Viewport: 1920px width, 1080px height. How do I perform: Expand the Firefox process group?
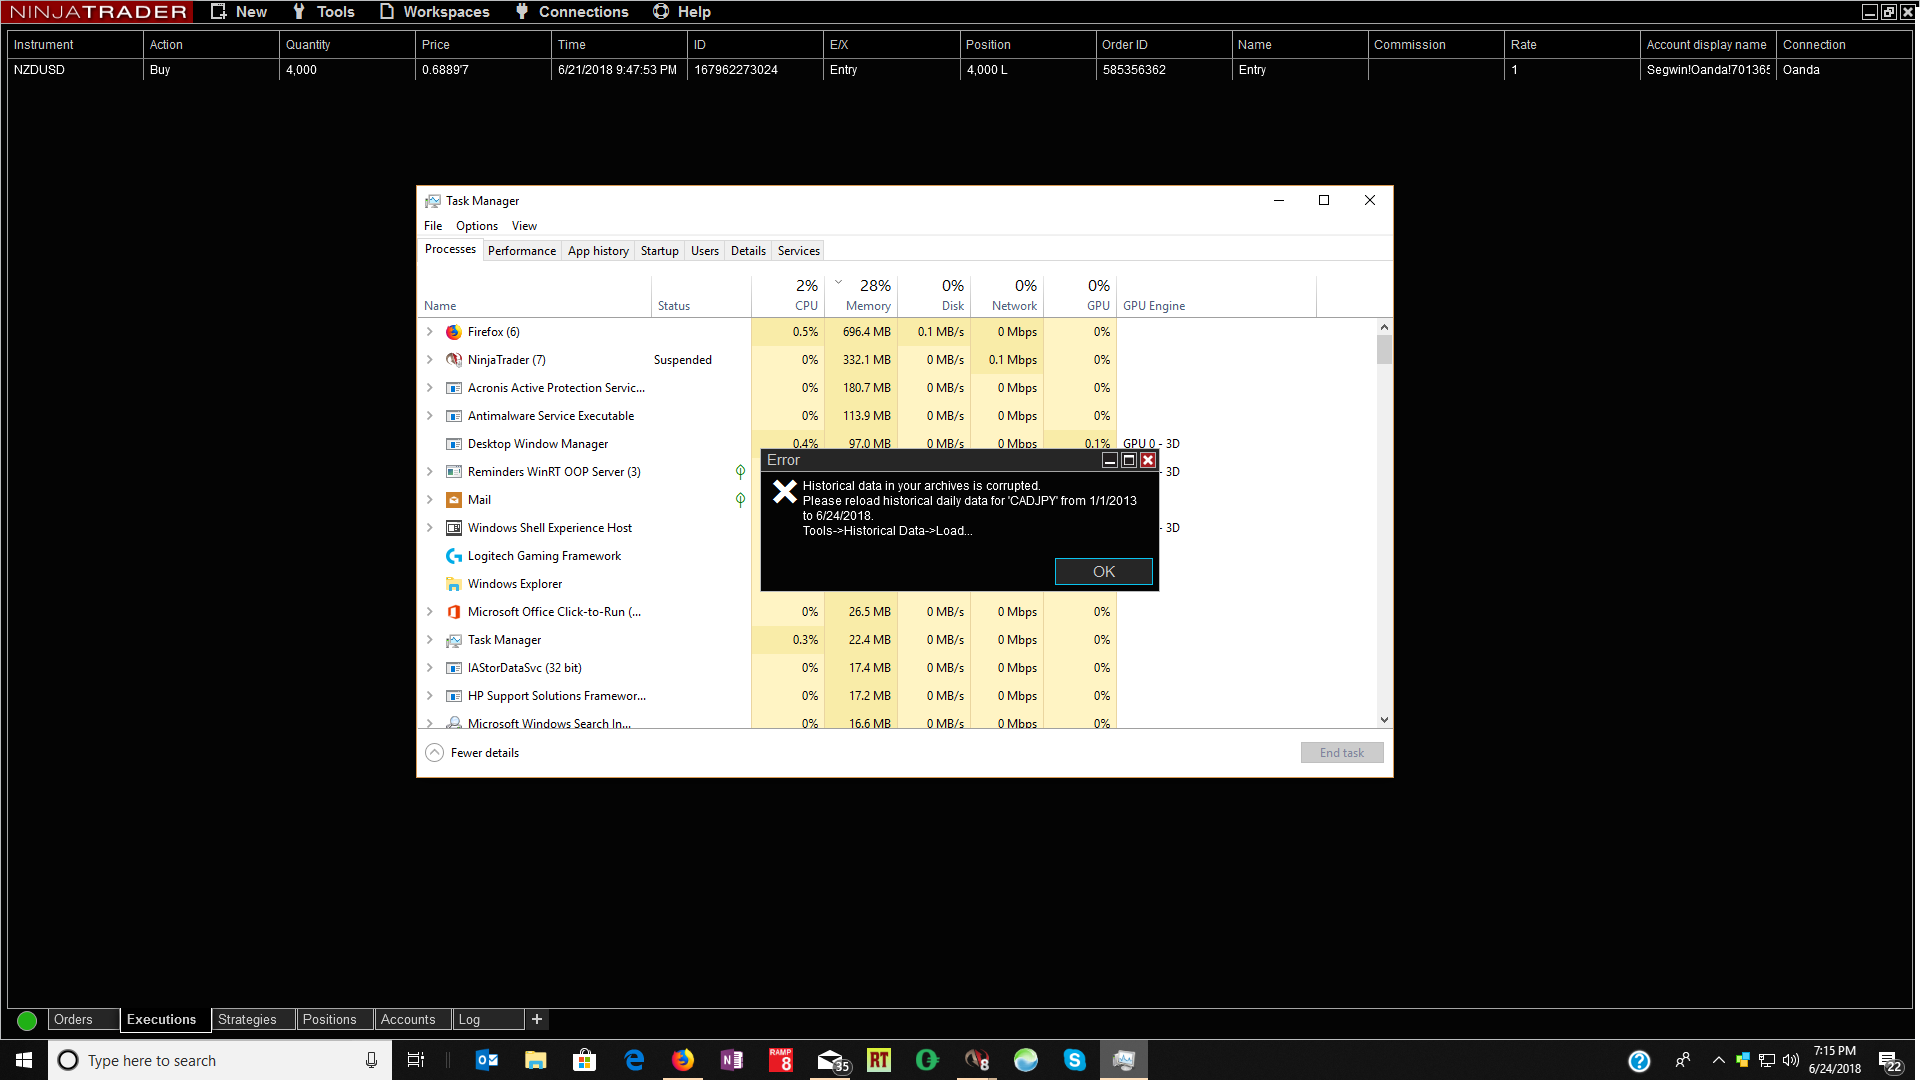coord(430,332)
